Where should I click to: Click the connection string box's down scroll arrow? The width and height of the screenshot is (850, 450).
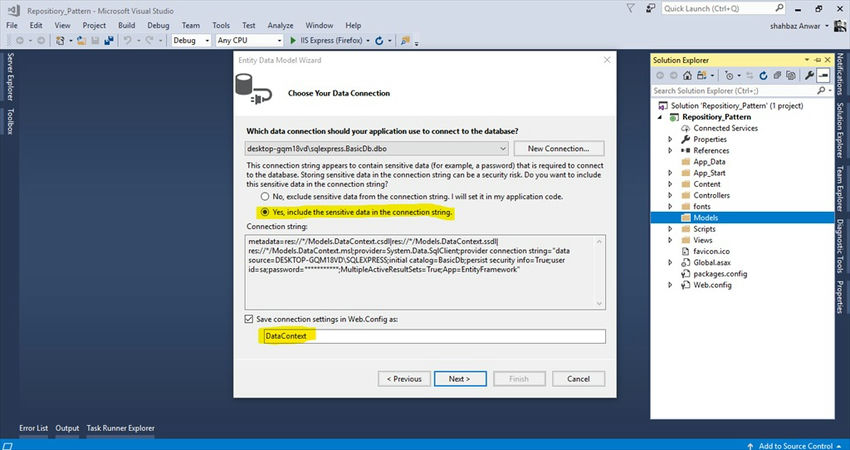(x=599, y=304)
